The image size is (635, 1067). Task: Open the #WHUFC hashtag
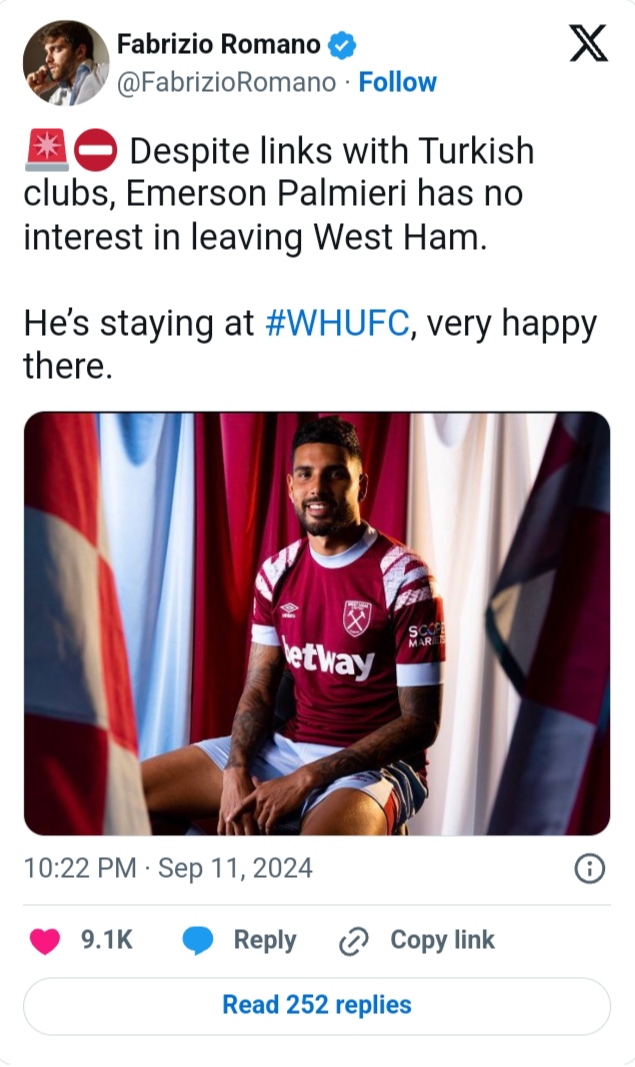click(338, 325)
